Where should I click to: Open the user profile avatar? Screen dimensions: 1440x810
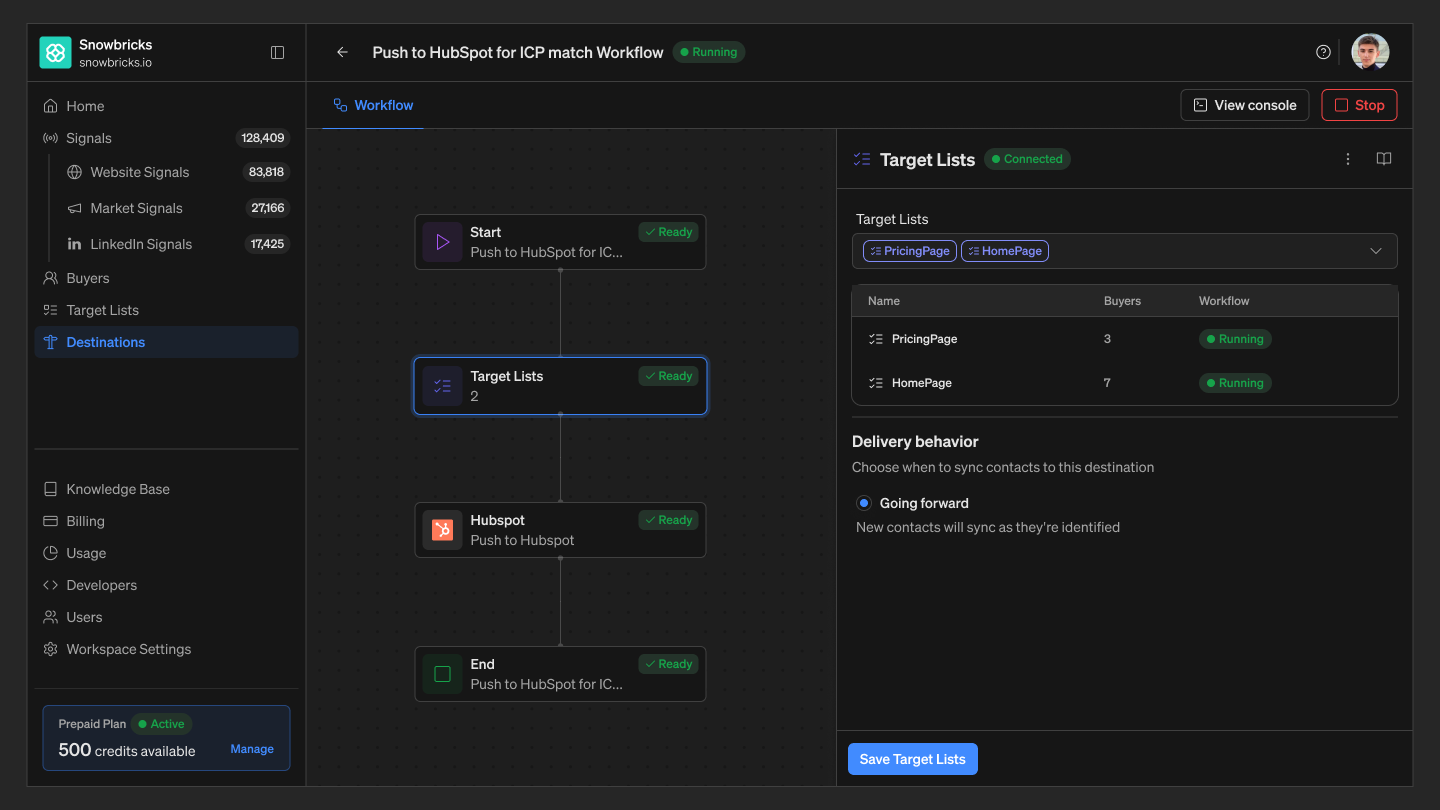(1370, 52)
